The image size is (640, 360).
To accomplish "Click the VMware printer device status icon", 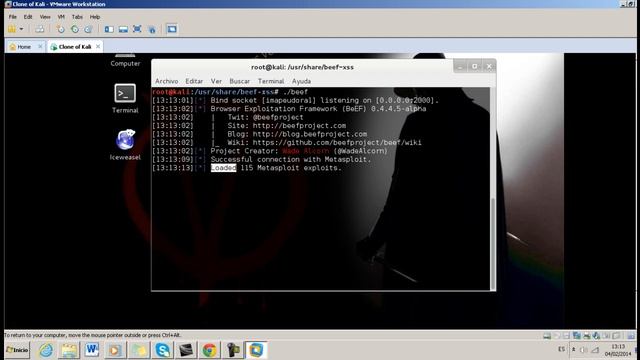I will (586, 336).
